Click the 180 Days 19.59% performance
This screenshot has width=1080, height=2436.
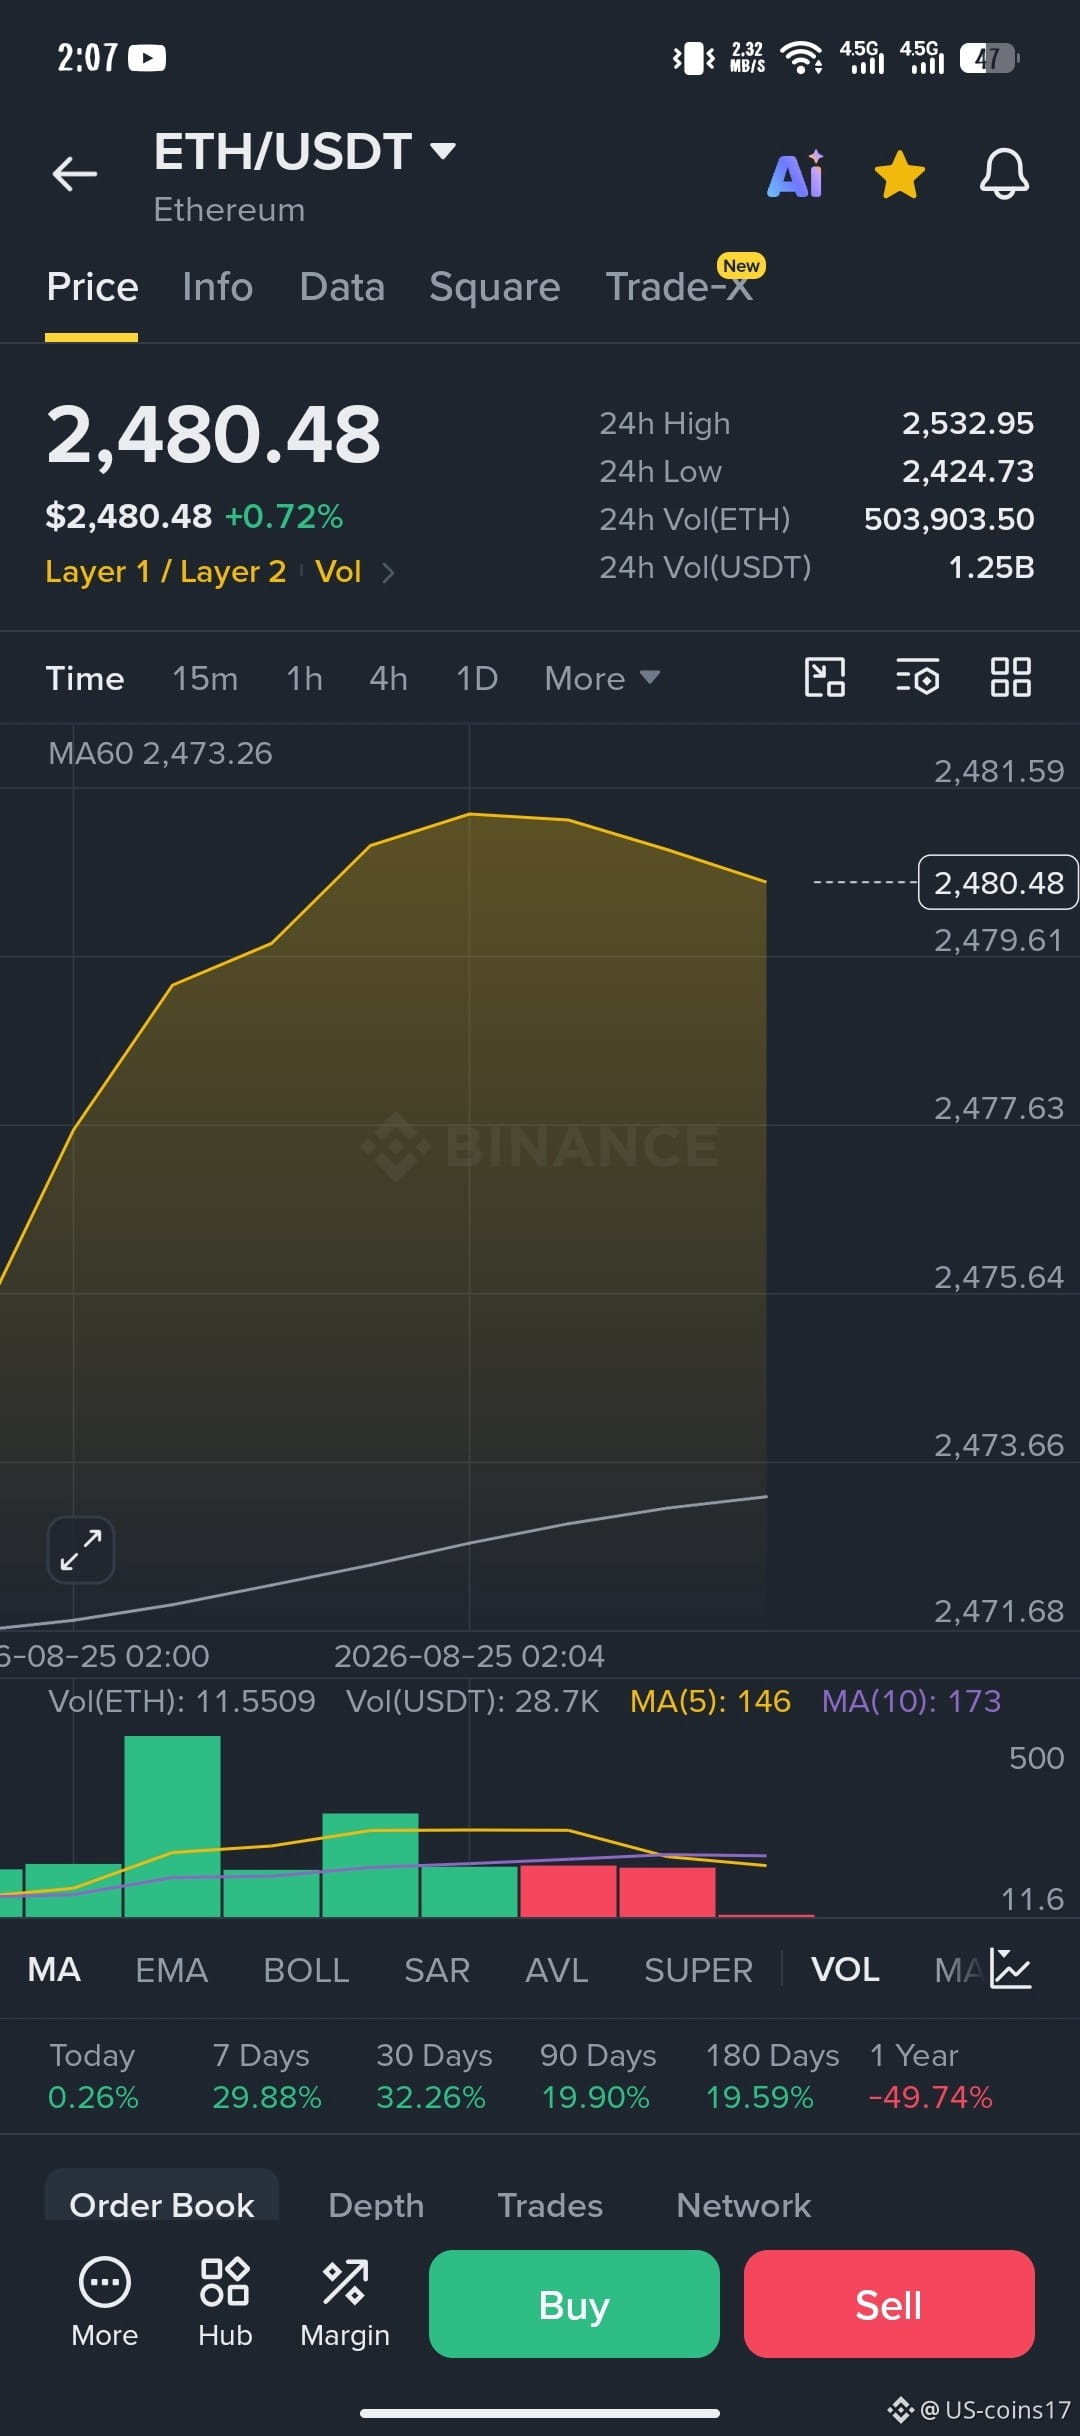coord(772,2076)
